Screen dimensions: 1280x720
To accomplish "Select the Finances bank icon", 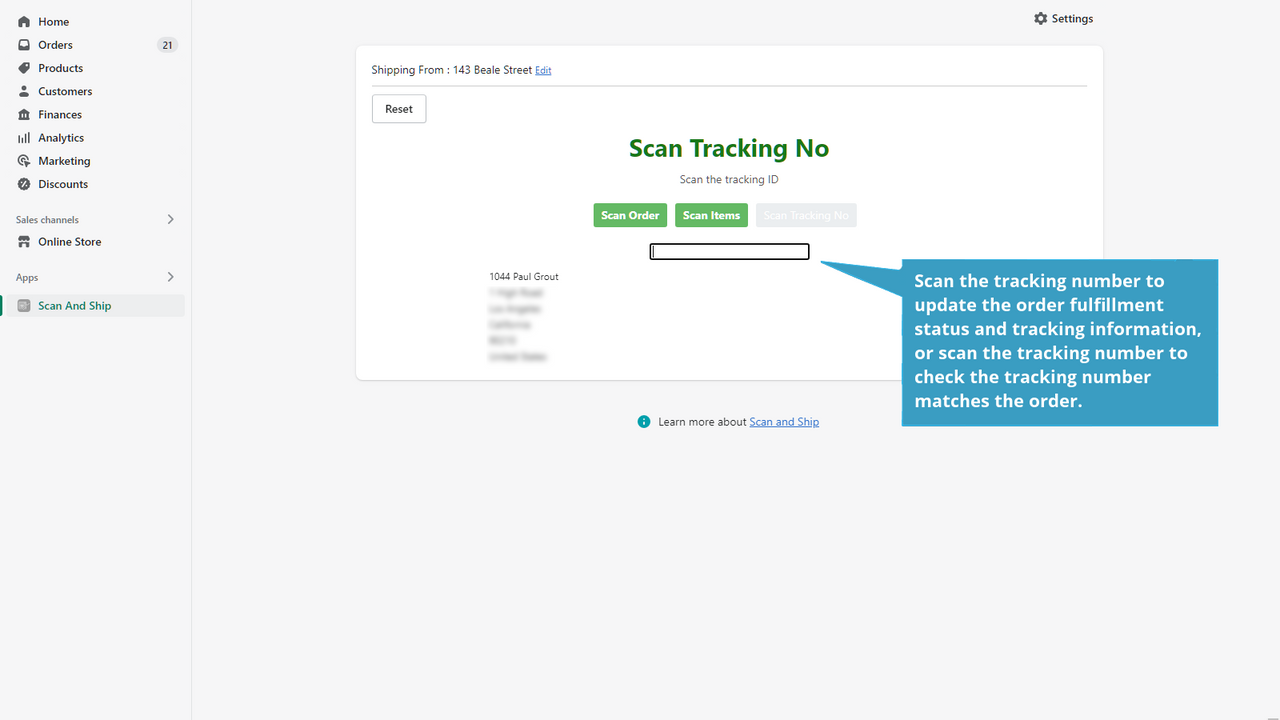I will pos(23,114).
